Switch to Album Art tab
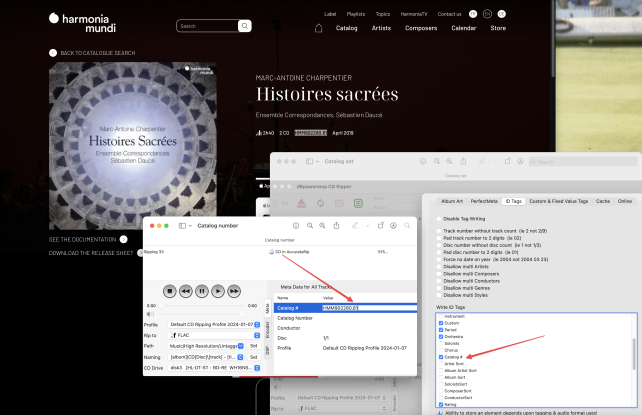642x415 pixels. [x=452, y=201]
